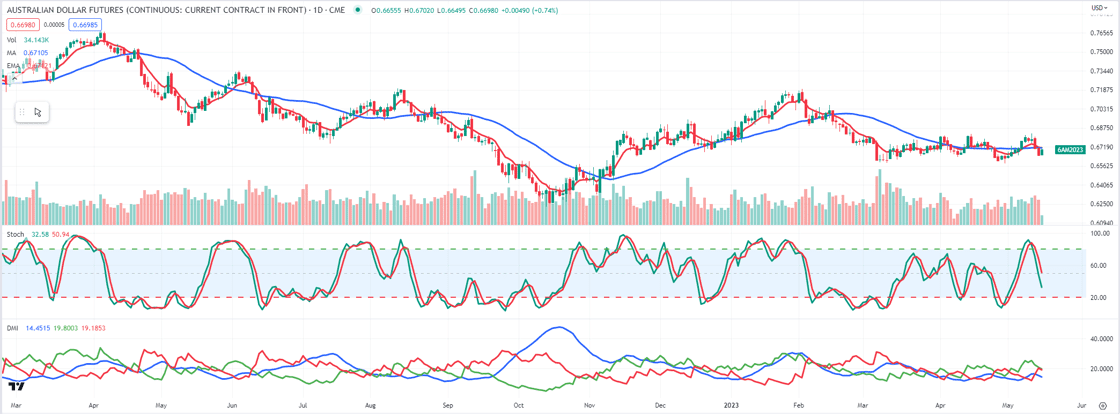
Task: Click the MA value 0.67105
Action: pyautogui.click(x=34, y=52)
